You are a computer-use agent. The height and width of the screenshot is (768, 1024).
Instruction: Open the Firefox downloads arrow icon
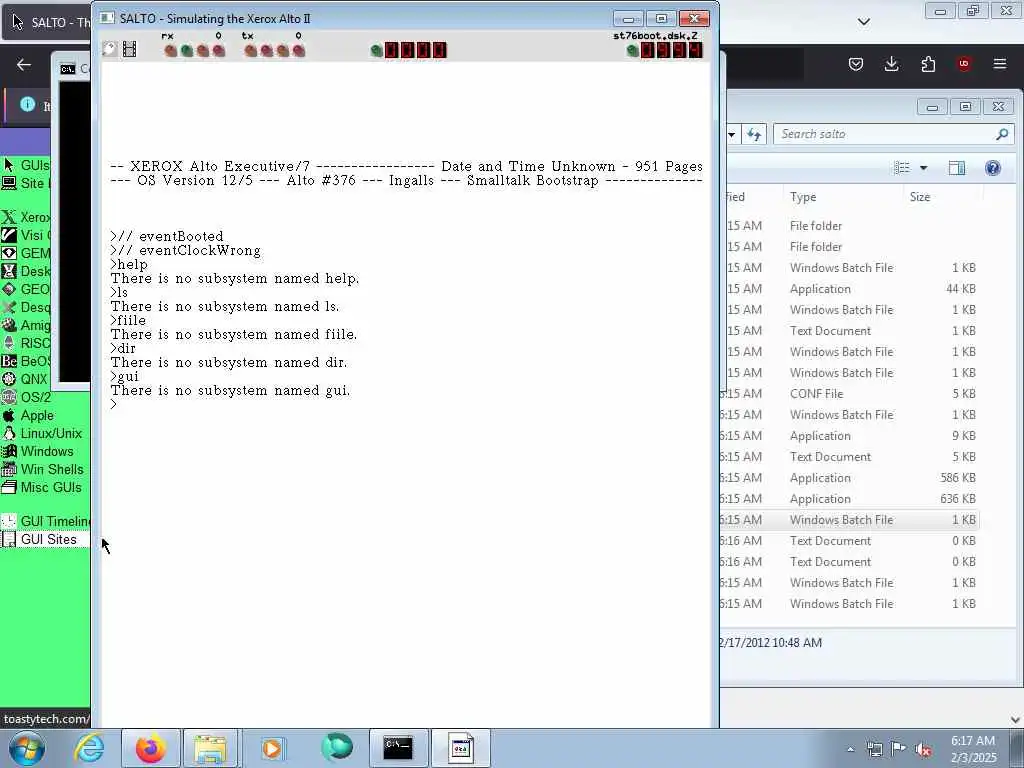(891, 64)
